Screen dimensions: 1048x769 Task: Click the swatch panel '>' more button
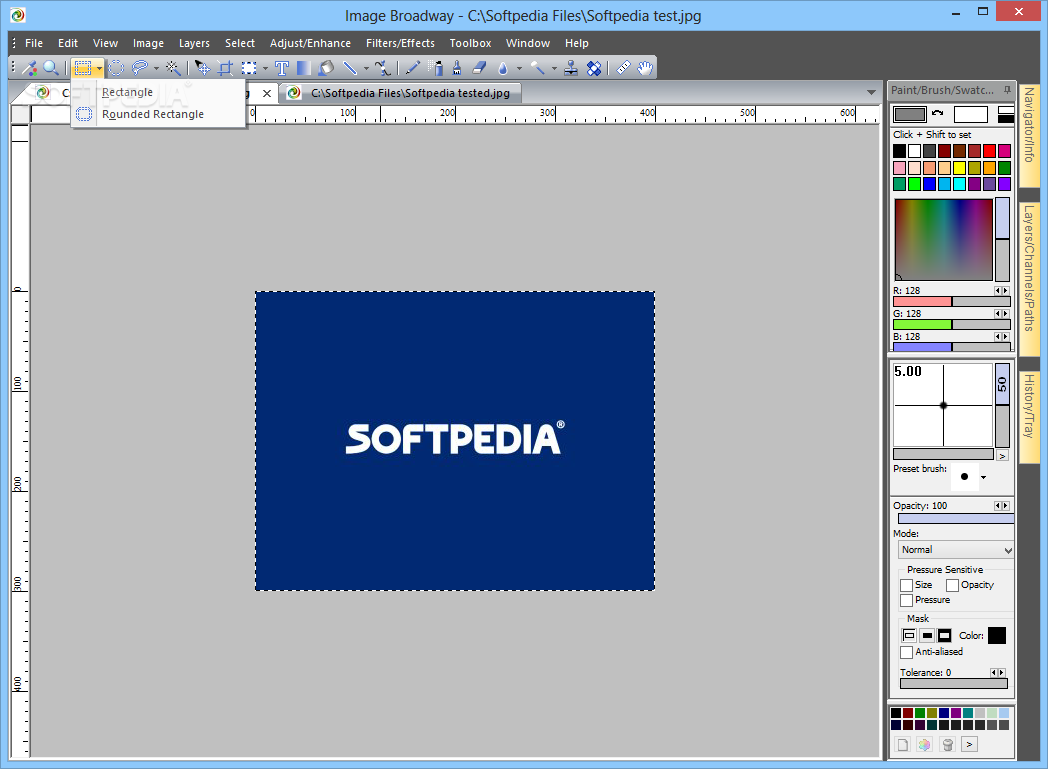click(x=970, y=744)
